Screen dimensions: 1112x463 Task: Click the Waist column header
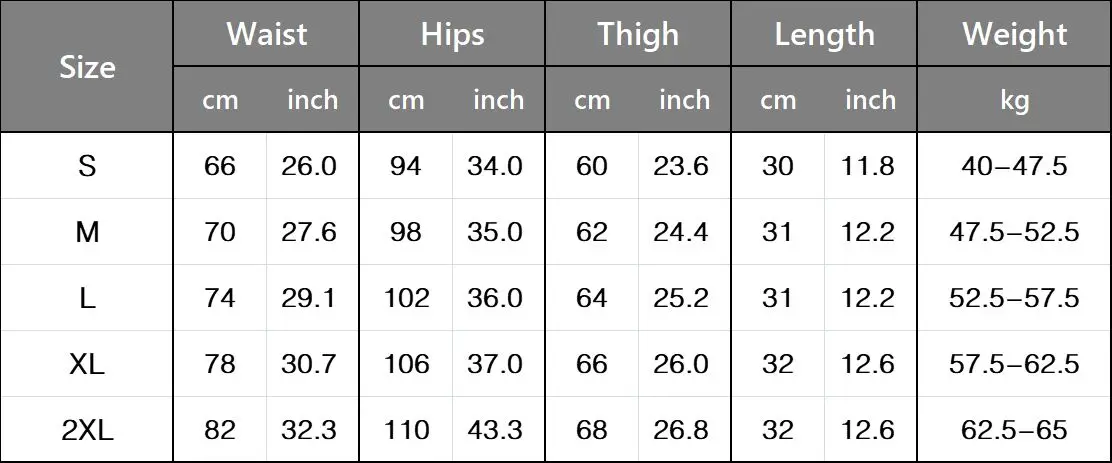click(x=266, y=34)
